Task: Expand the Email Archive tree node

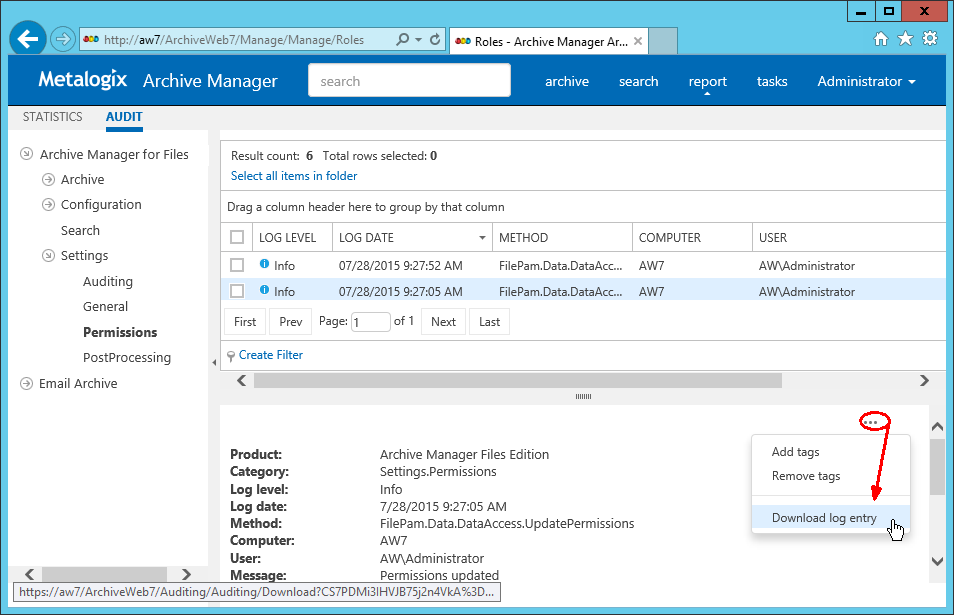Action: click(x=26, y=384)
